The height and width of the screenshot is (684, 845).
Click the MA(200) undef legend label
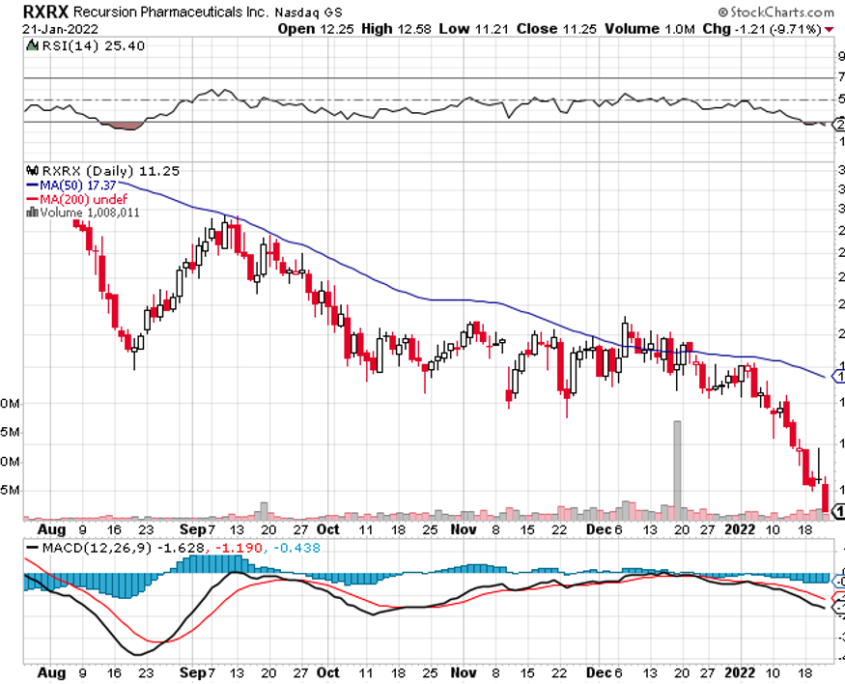pyautogui.click(x=84, y=199)
